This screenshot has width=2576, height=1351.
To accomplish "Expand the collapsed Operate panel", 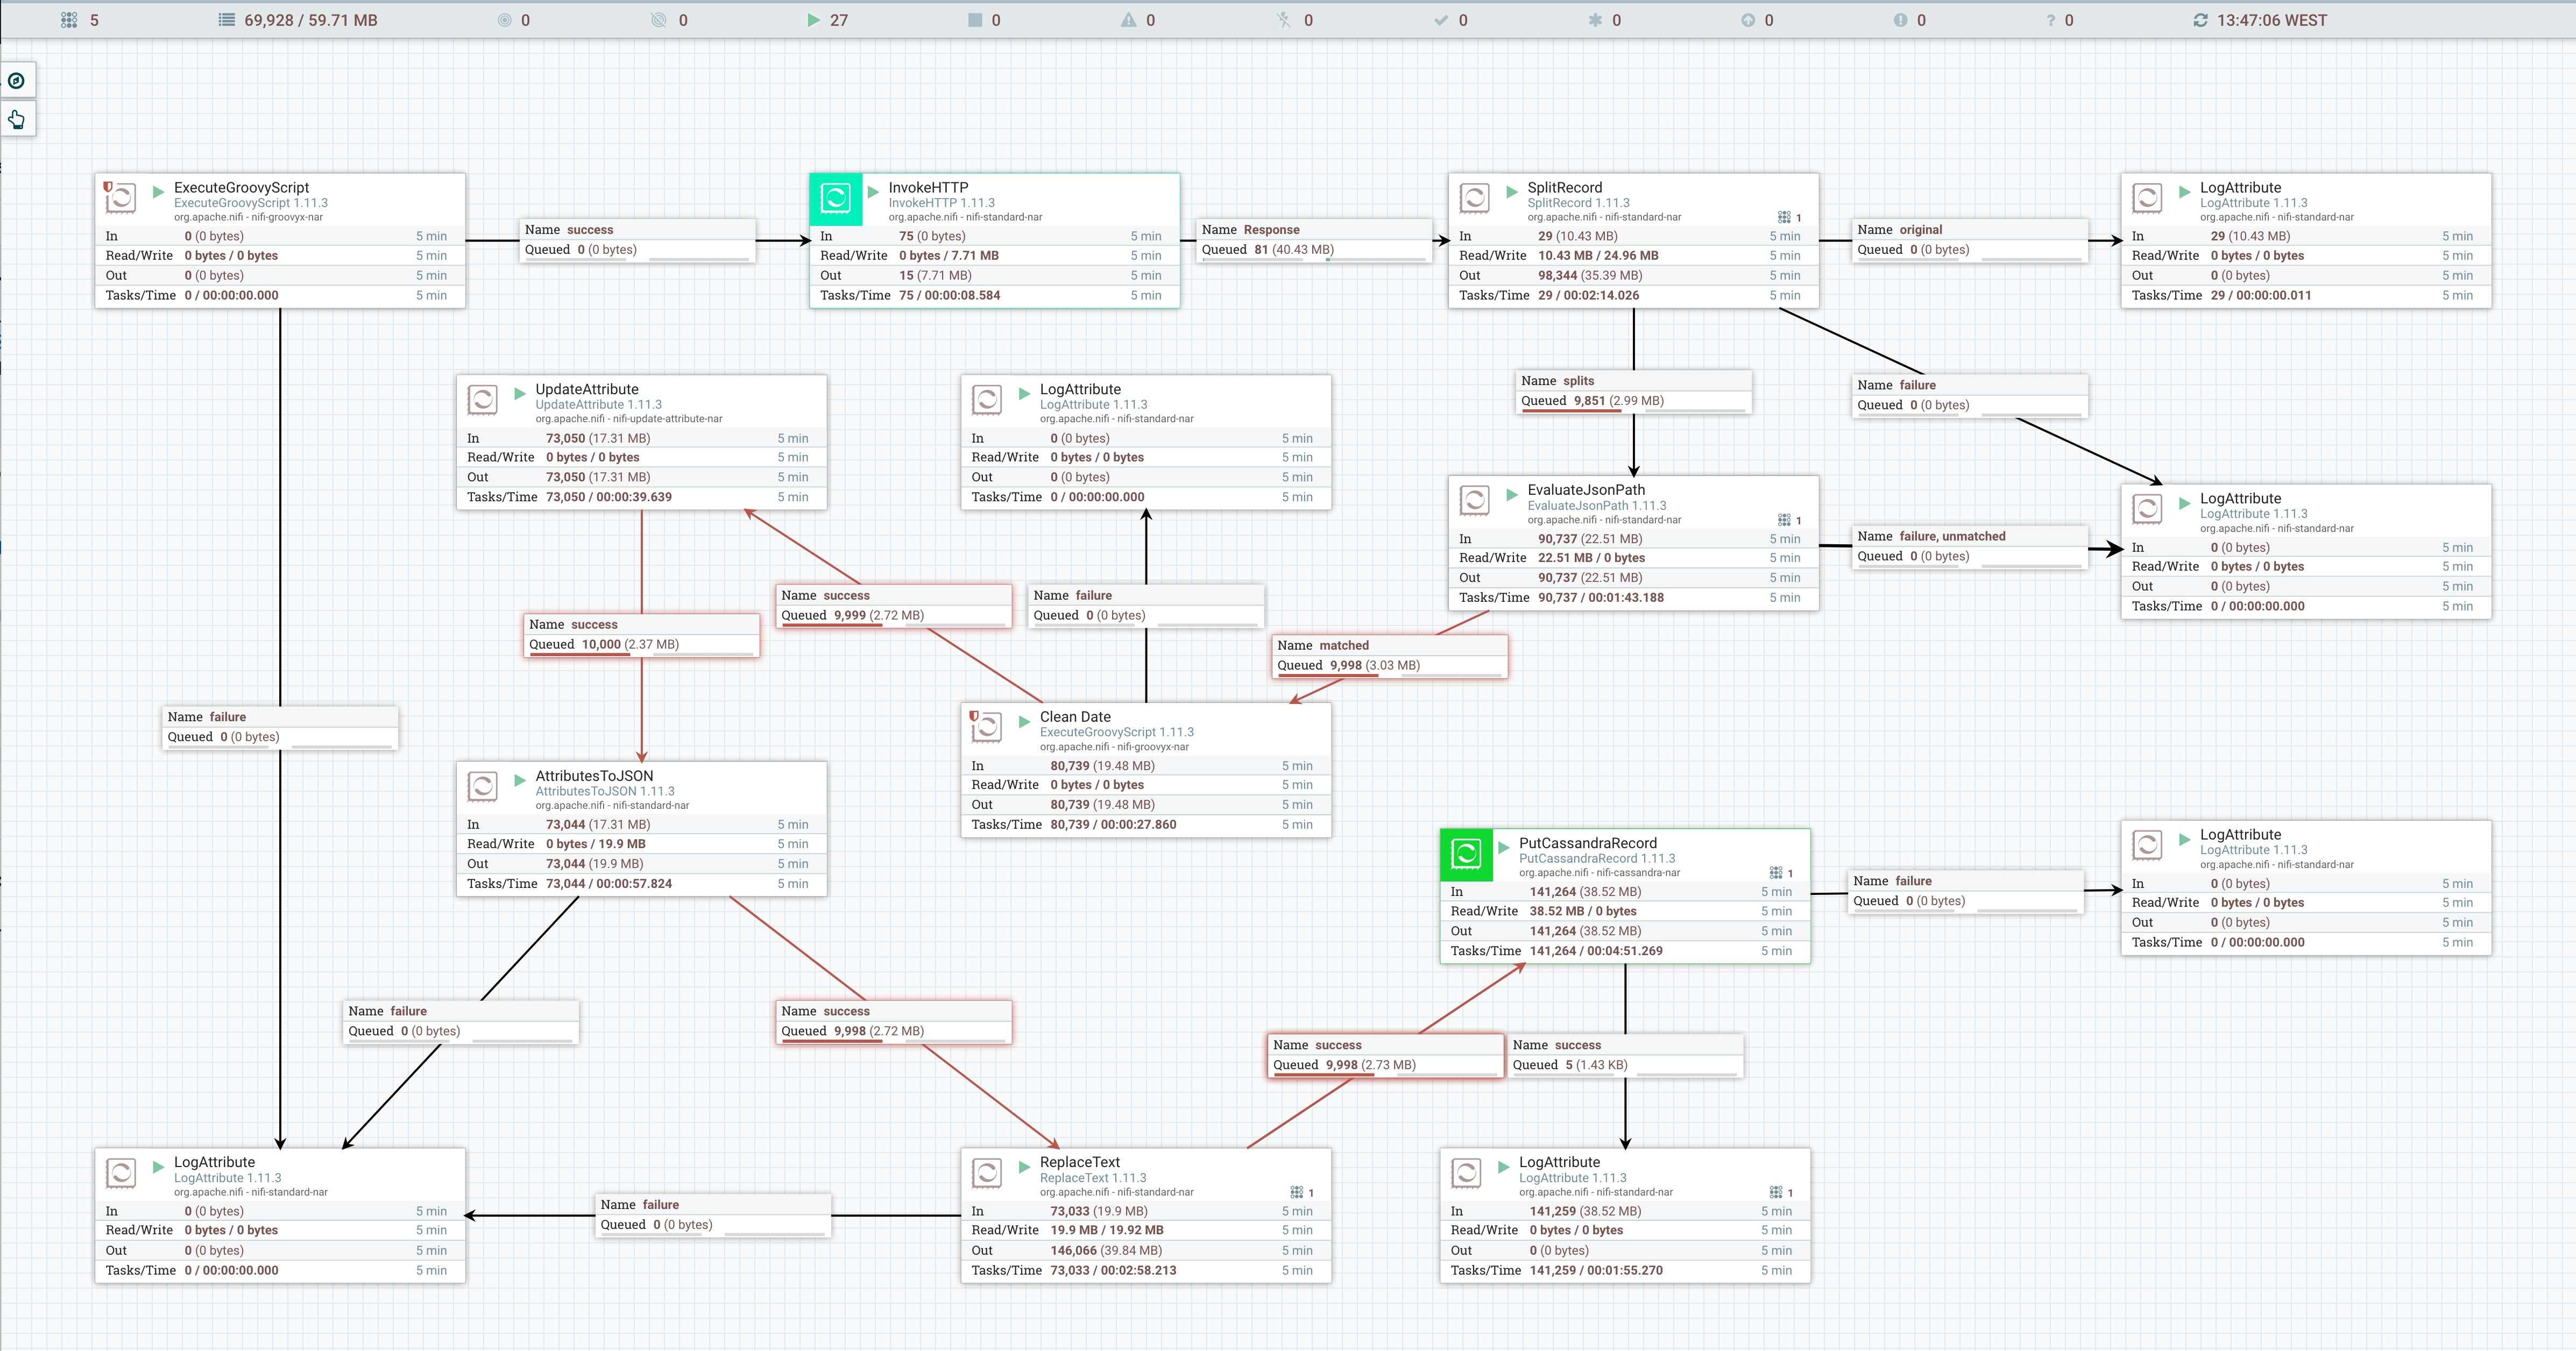I will pyautogui.click(x=17, y=120).
